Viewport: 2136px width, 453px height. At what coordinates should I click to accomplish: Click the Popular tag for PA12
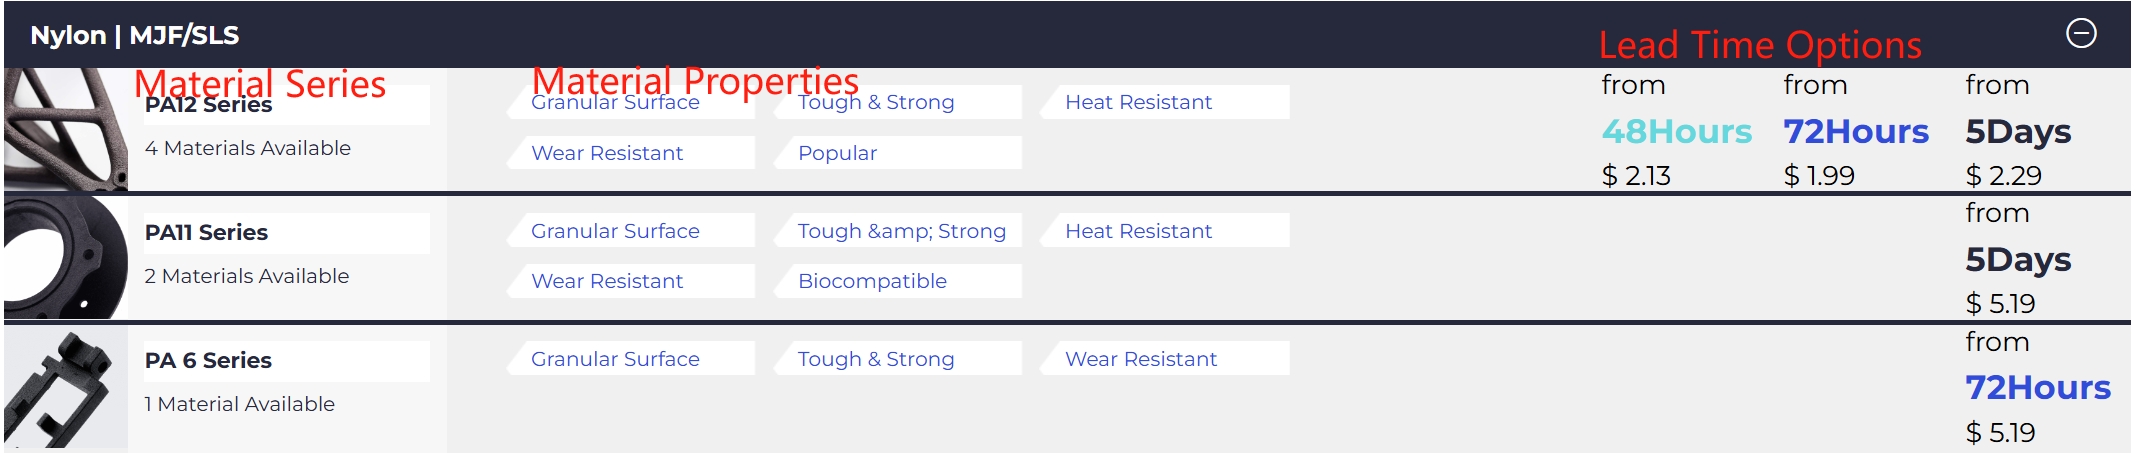pos(837,153)
